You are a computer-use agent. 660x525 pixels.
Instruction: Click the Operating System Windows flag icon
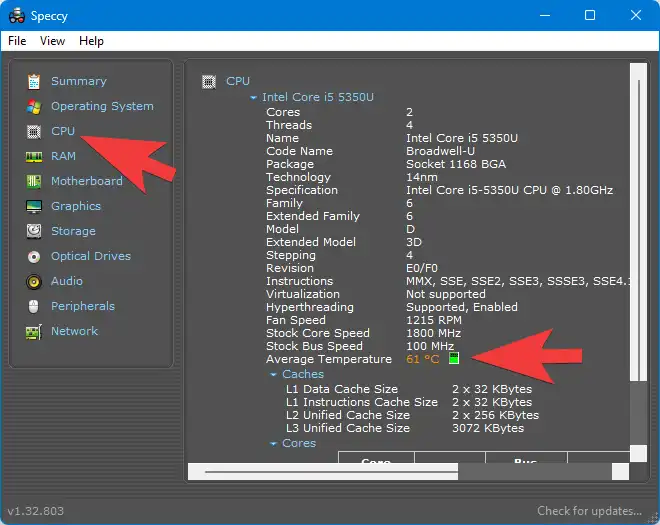pyautogui.click(x=34, y=107)
